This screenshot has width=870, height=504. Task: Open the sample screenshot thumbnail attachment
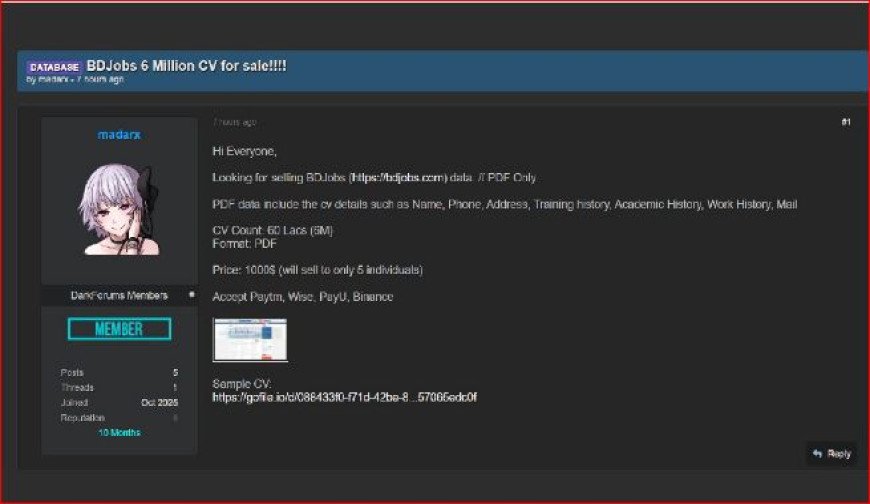click(250, 340)
